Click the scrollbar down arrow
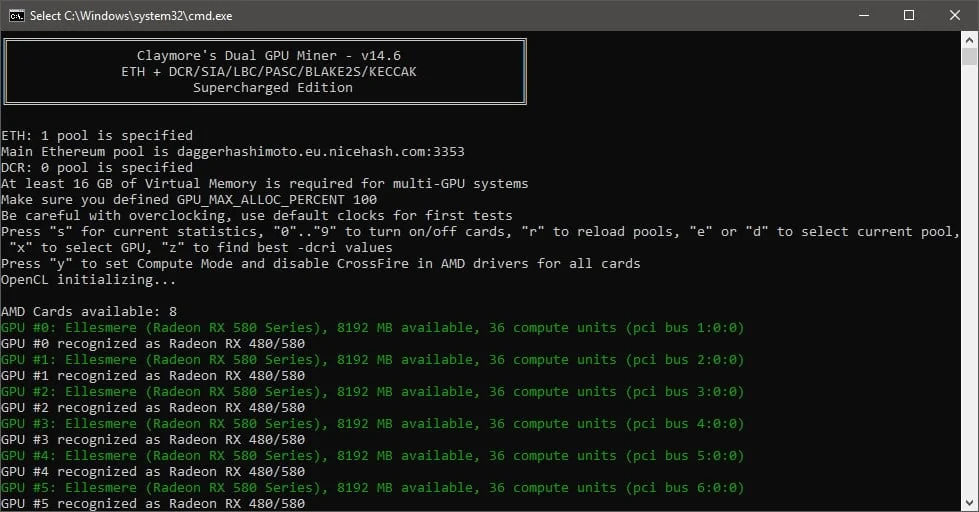 [x=970, y=503]
